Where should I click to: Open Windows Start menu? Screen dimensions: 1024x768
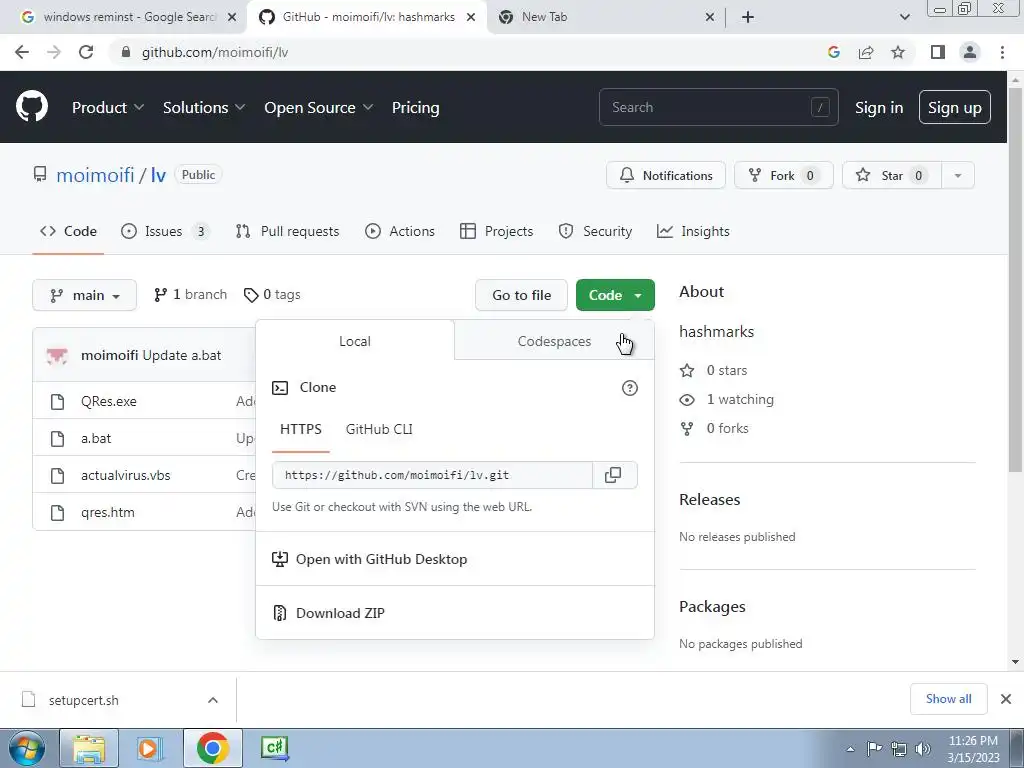point(25,748)
